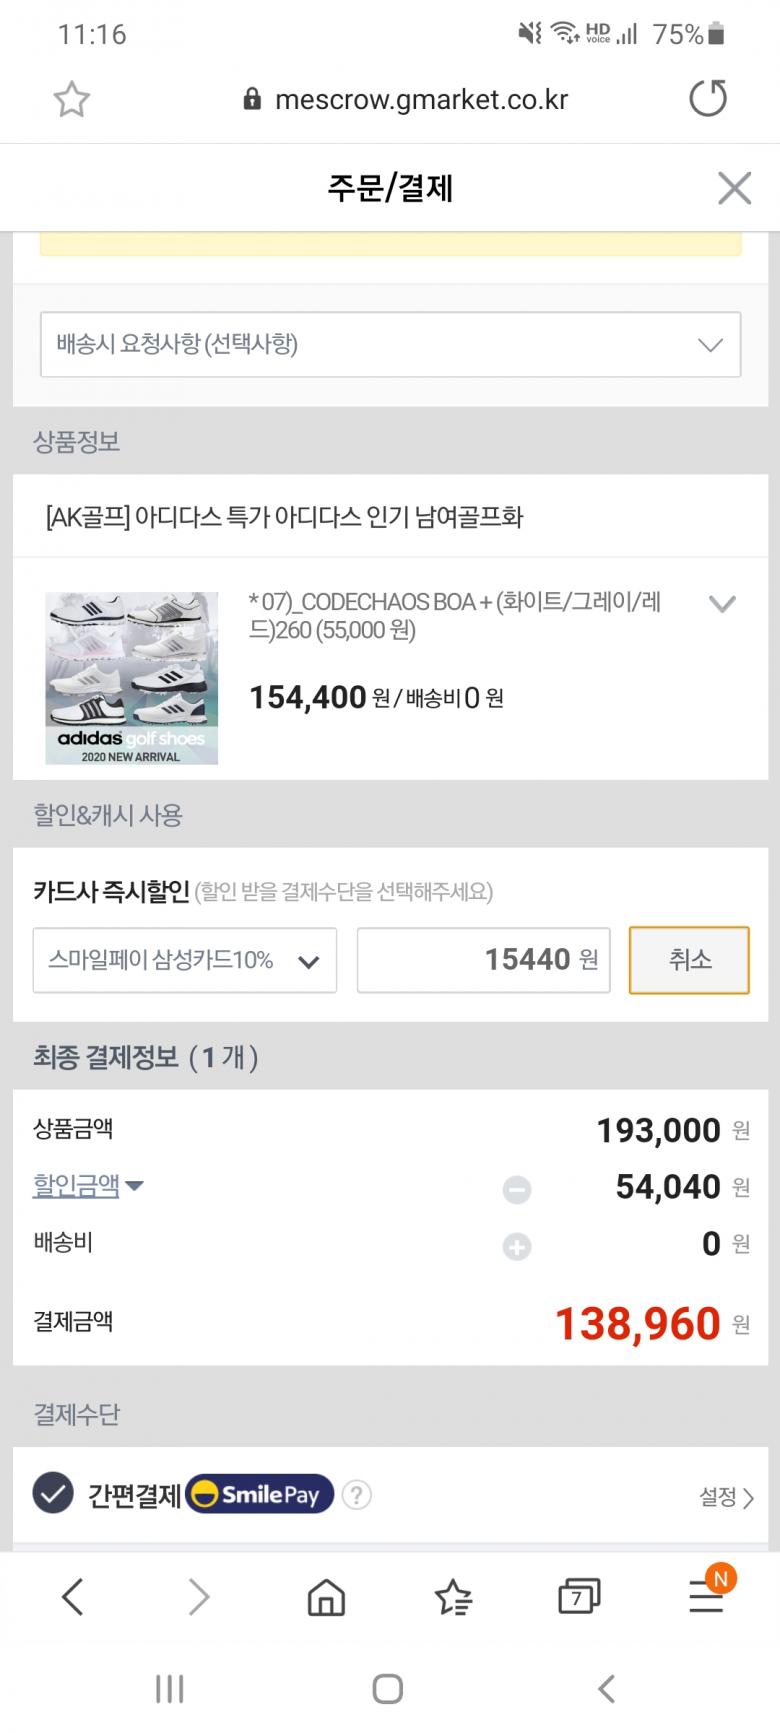Viewport: 780px width, 1733px height.
Task: Open the browser home page icon
Action: tap(326, 1597)
